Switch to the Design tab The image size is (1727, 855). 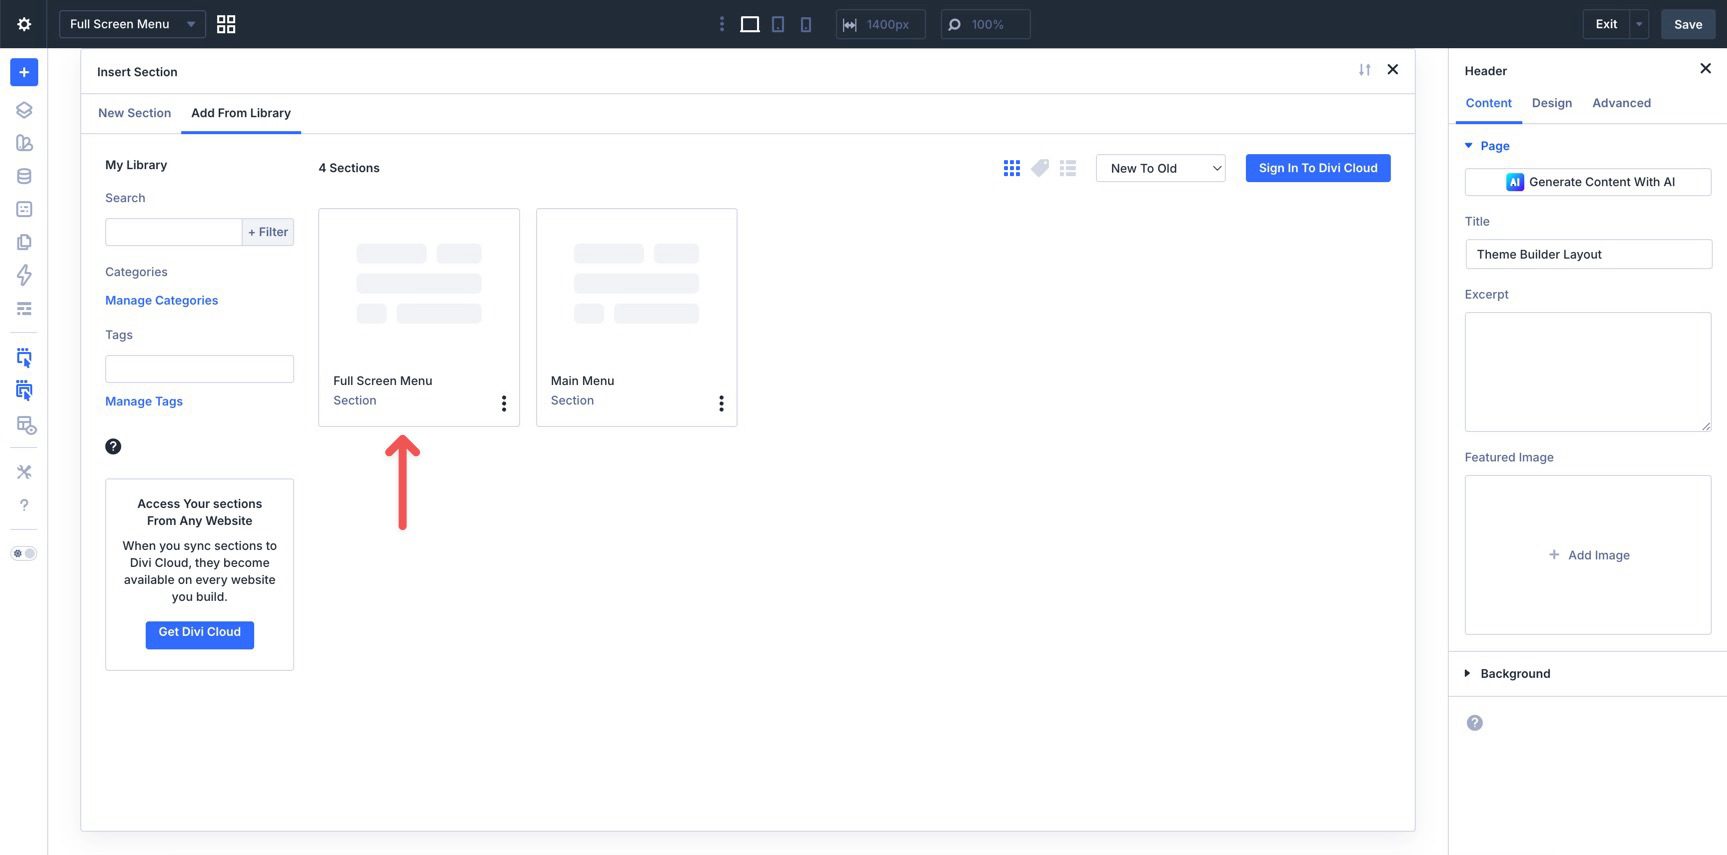coord(1552,103)
